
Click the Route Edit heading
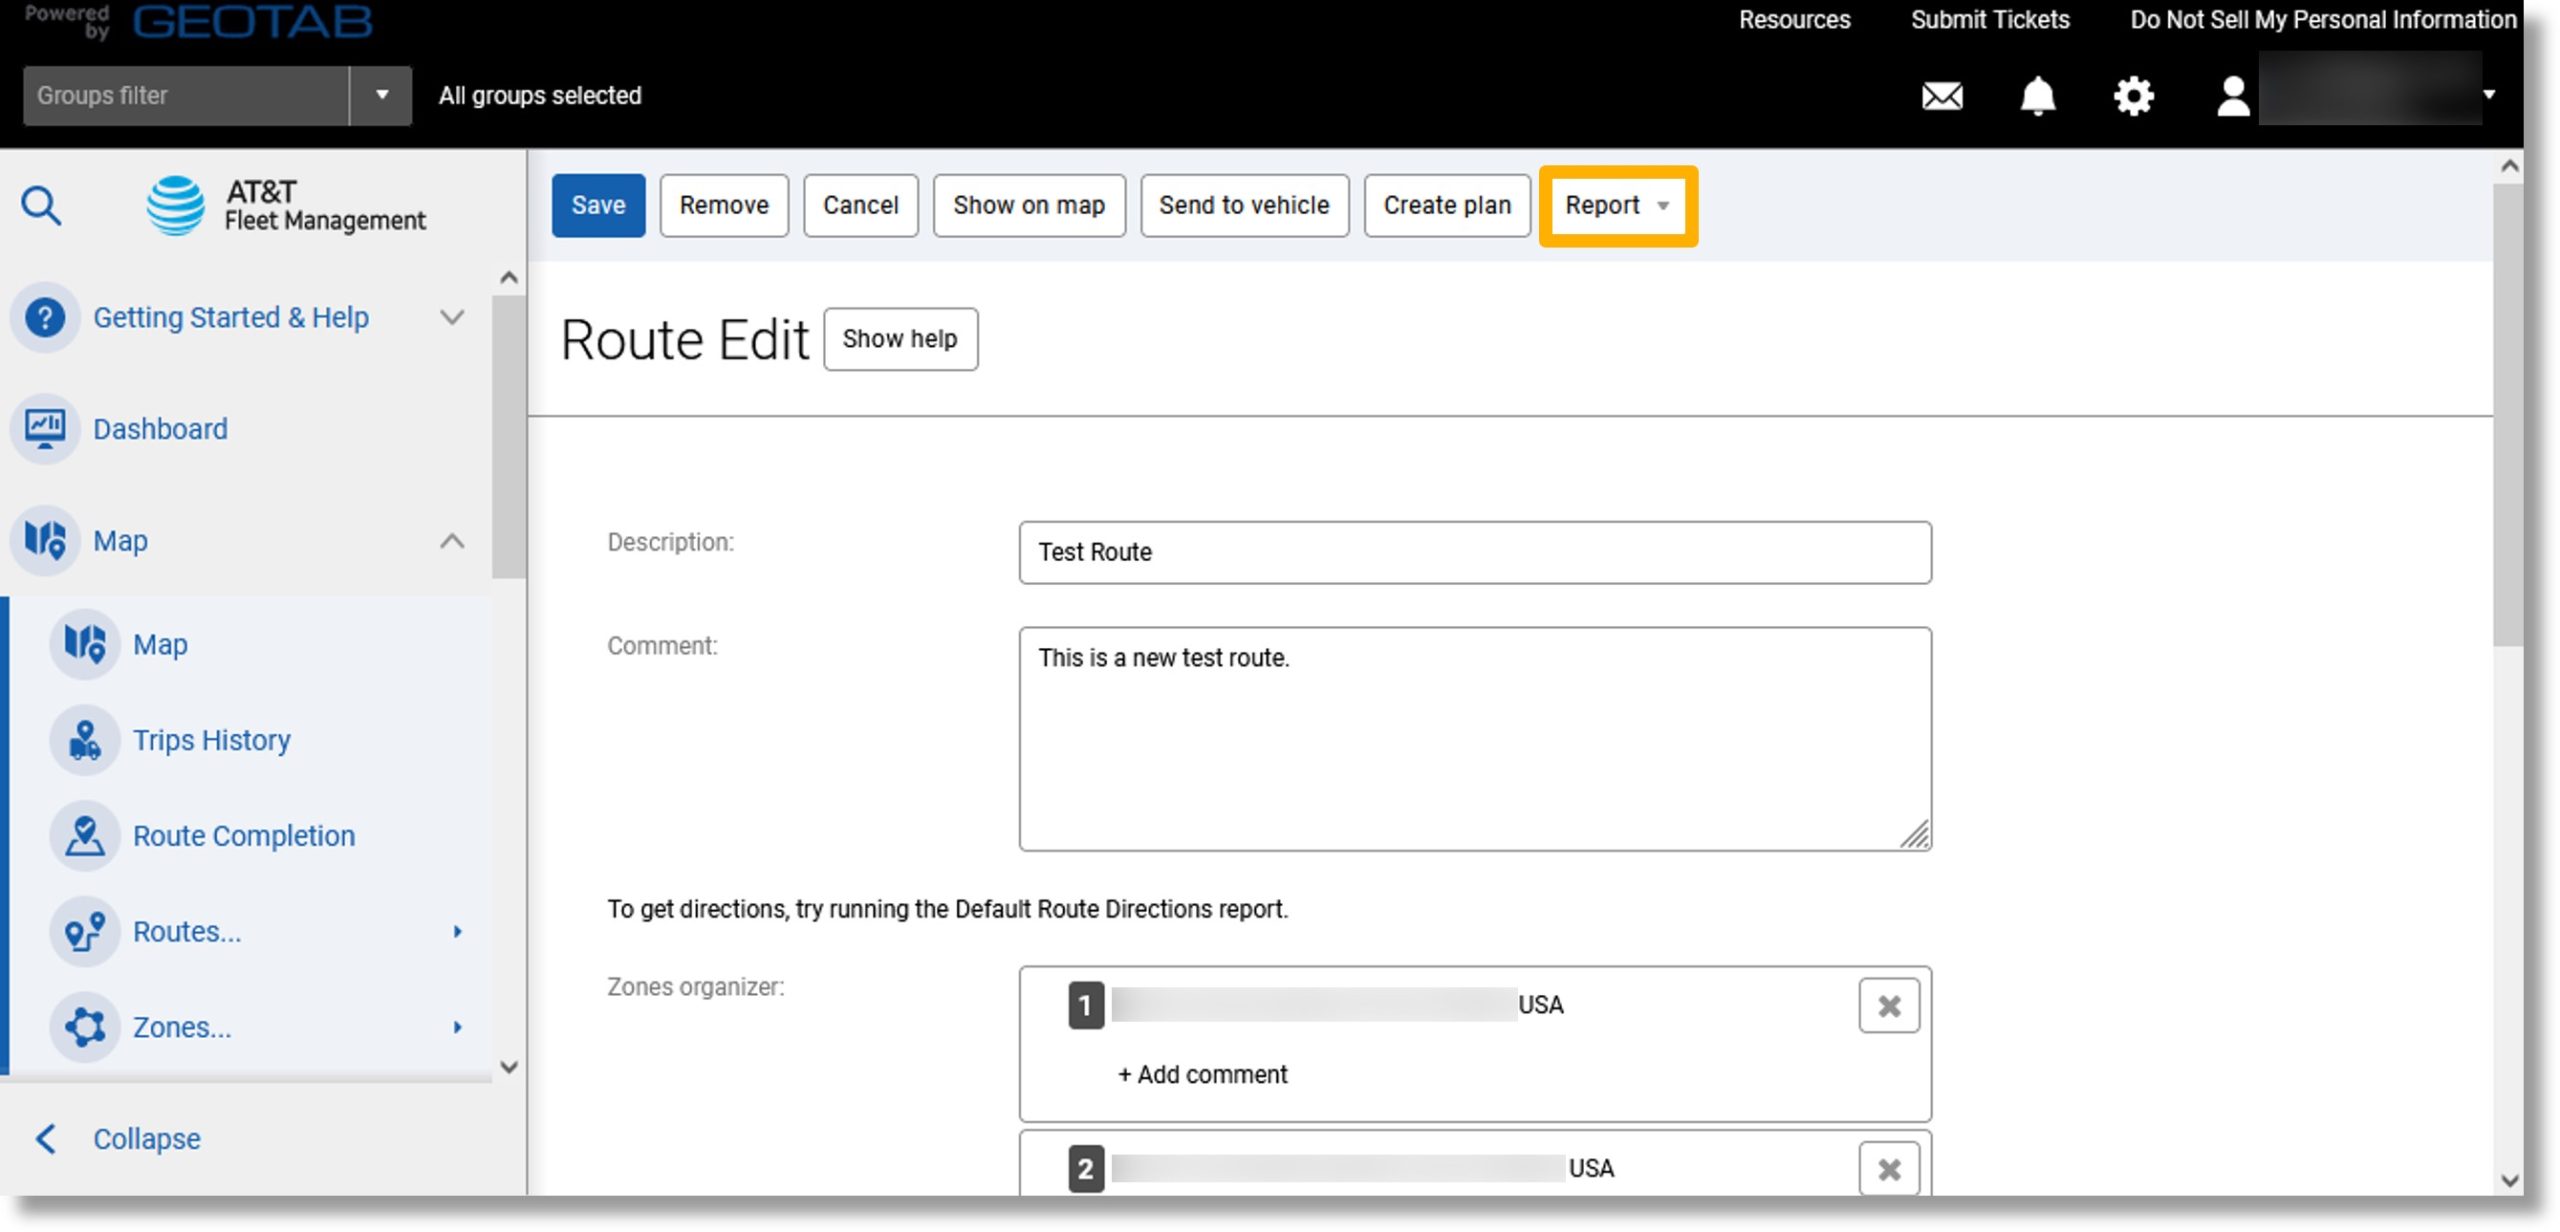tap(684, 340)
